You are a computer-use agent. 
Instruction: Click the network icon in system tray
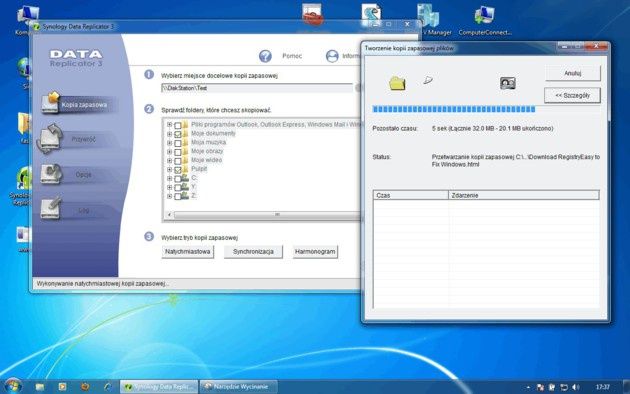click(x=564, y=387)
